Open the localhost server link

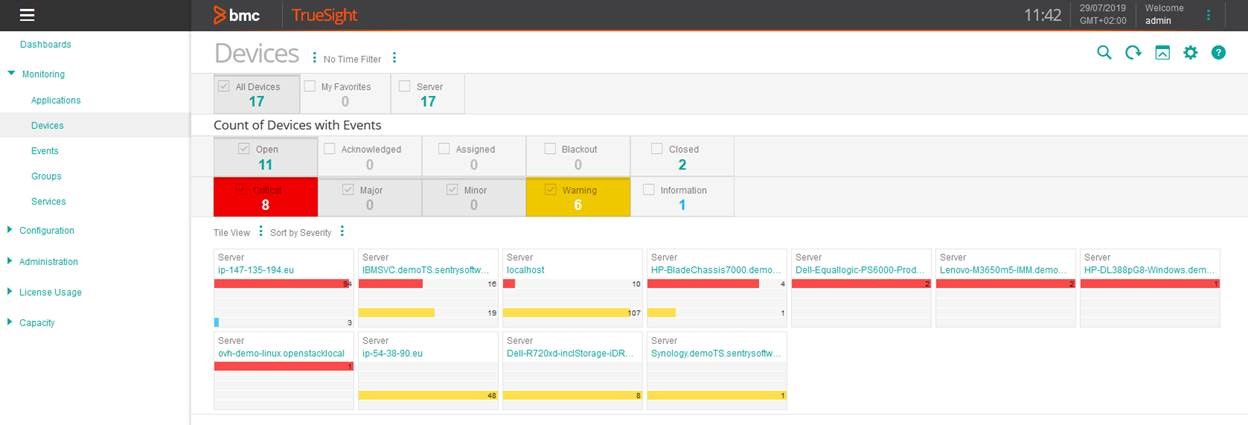pos(525,270)
